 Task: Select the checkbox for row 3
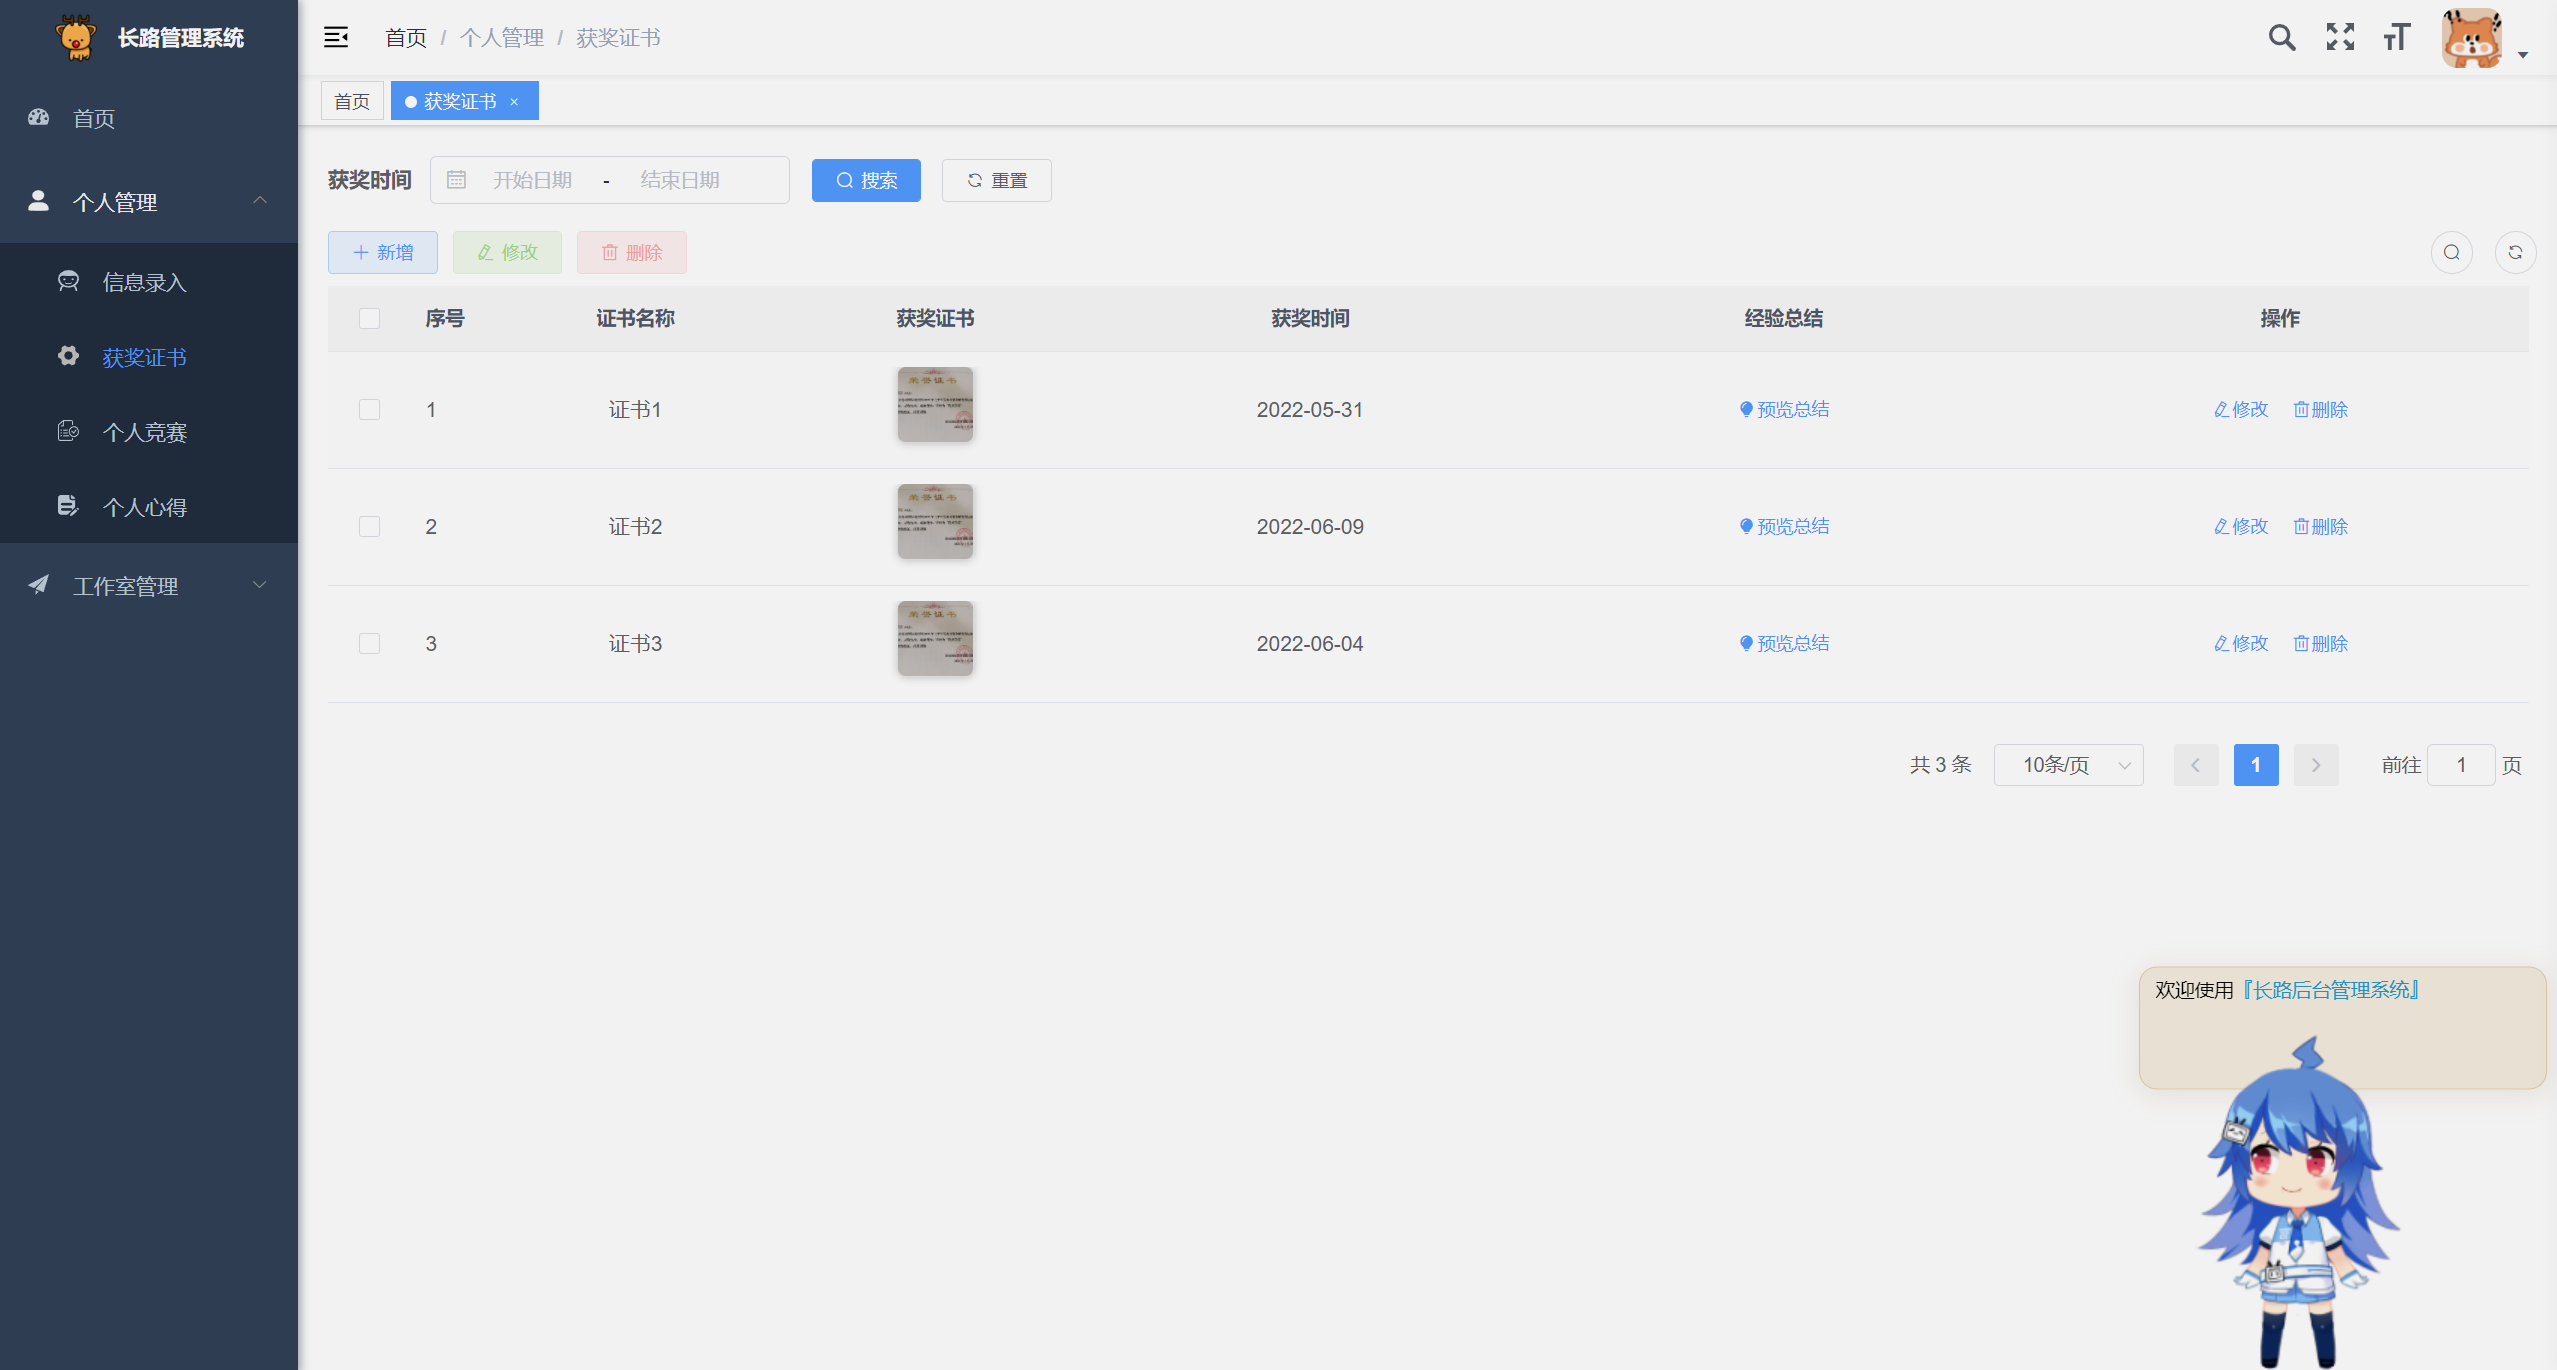click(x=369, y=644)
